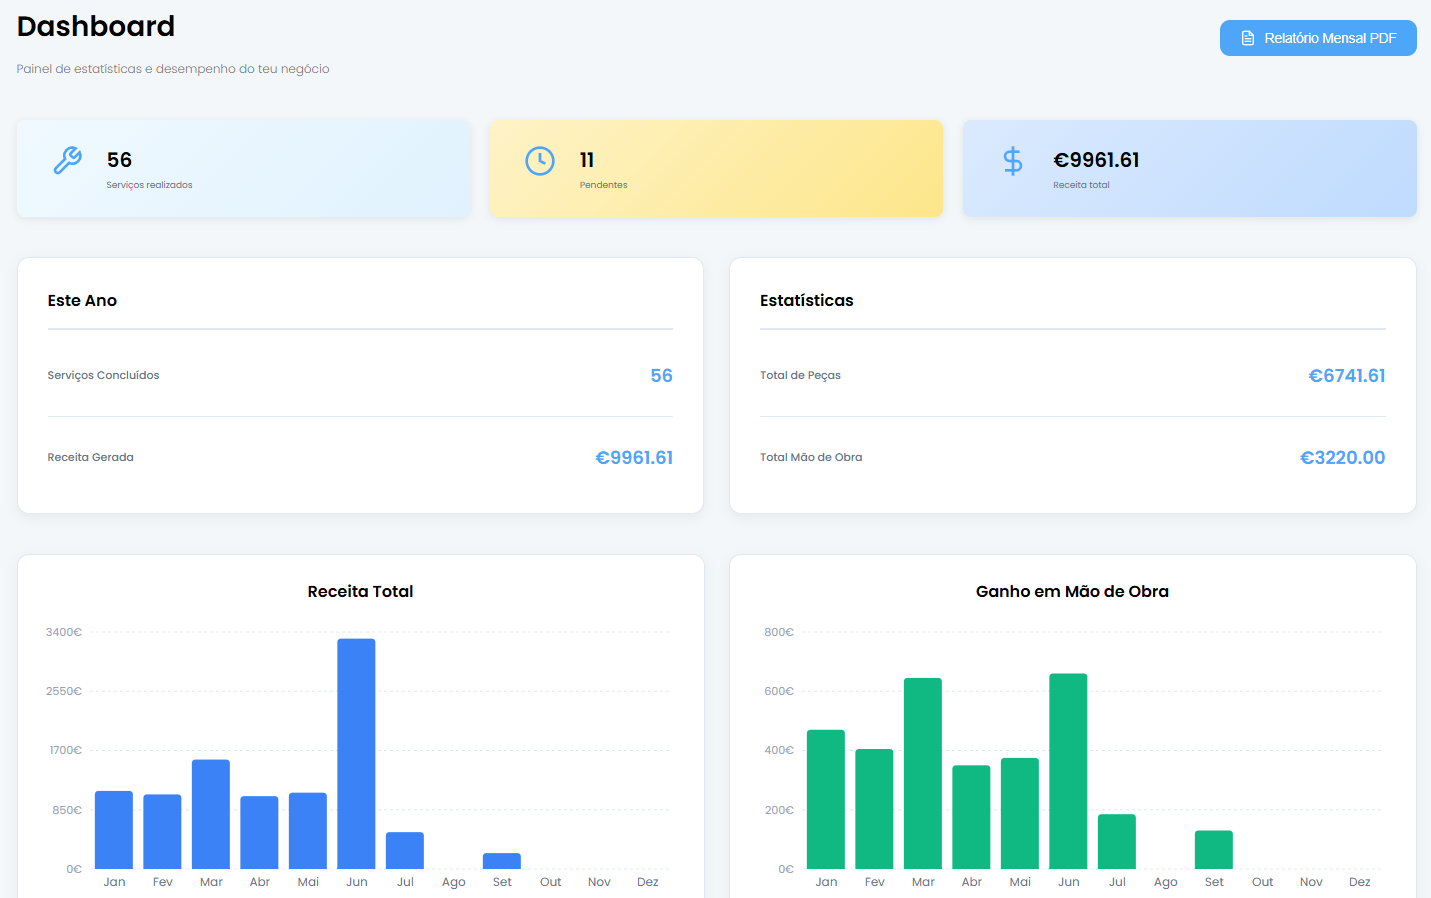Click the wrench icon for Serviços realizados

tap(67, 160)
